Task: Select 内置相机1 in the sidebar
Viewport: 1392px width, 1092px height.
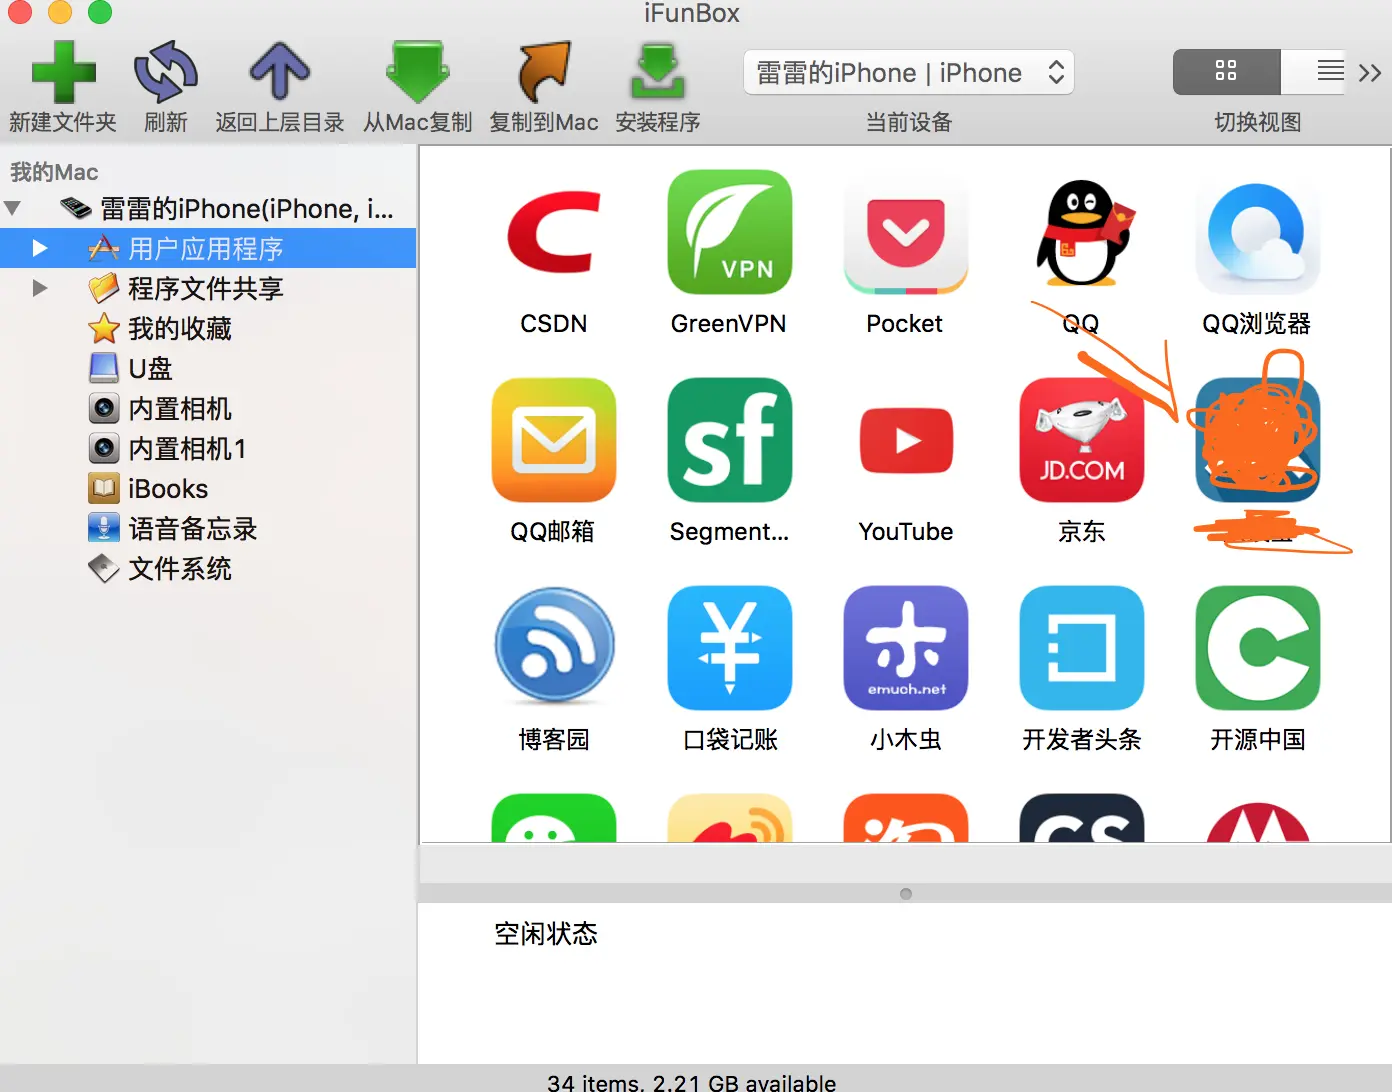Action: click(x=208, y=448)
